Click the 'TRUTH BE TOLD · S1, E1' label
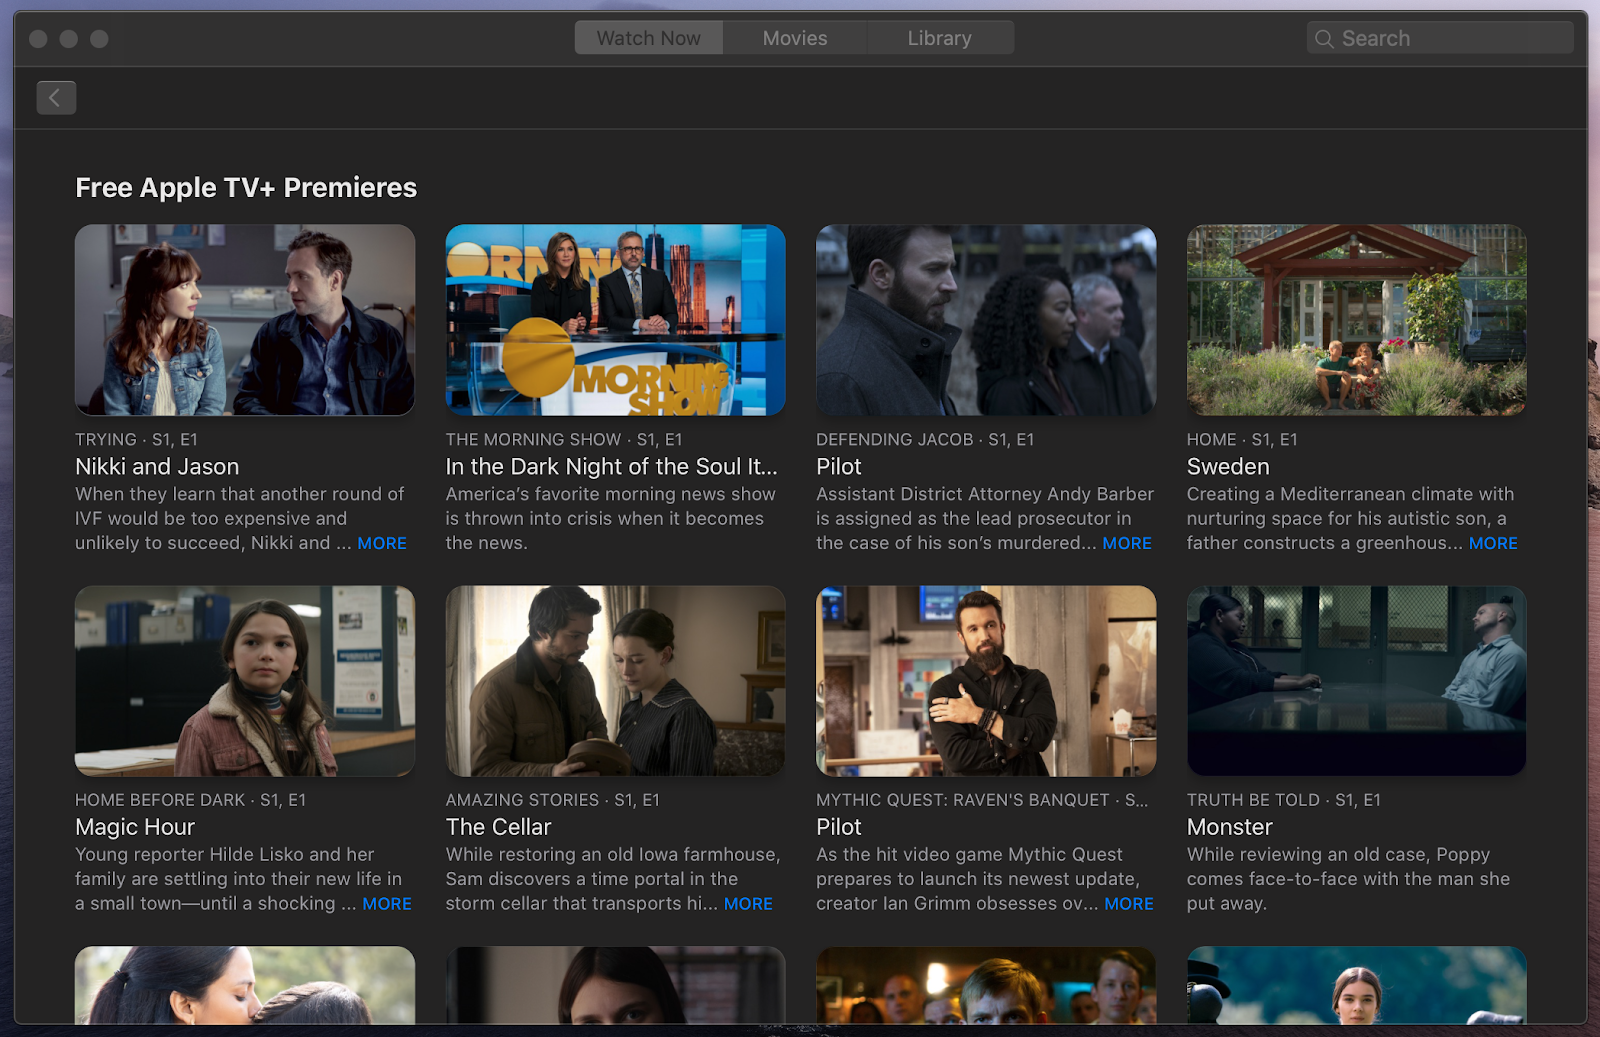1600x1037 pixels. (1283, 800)
